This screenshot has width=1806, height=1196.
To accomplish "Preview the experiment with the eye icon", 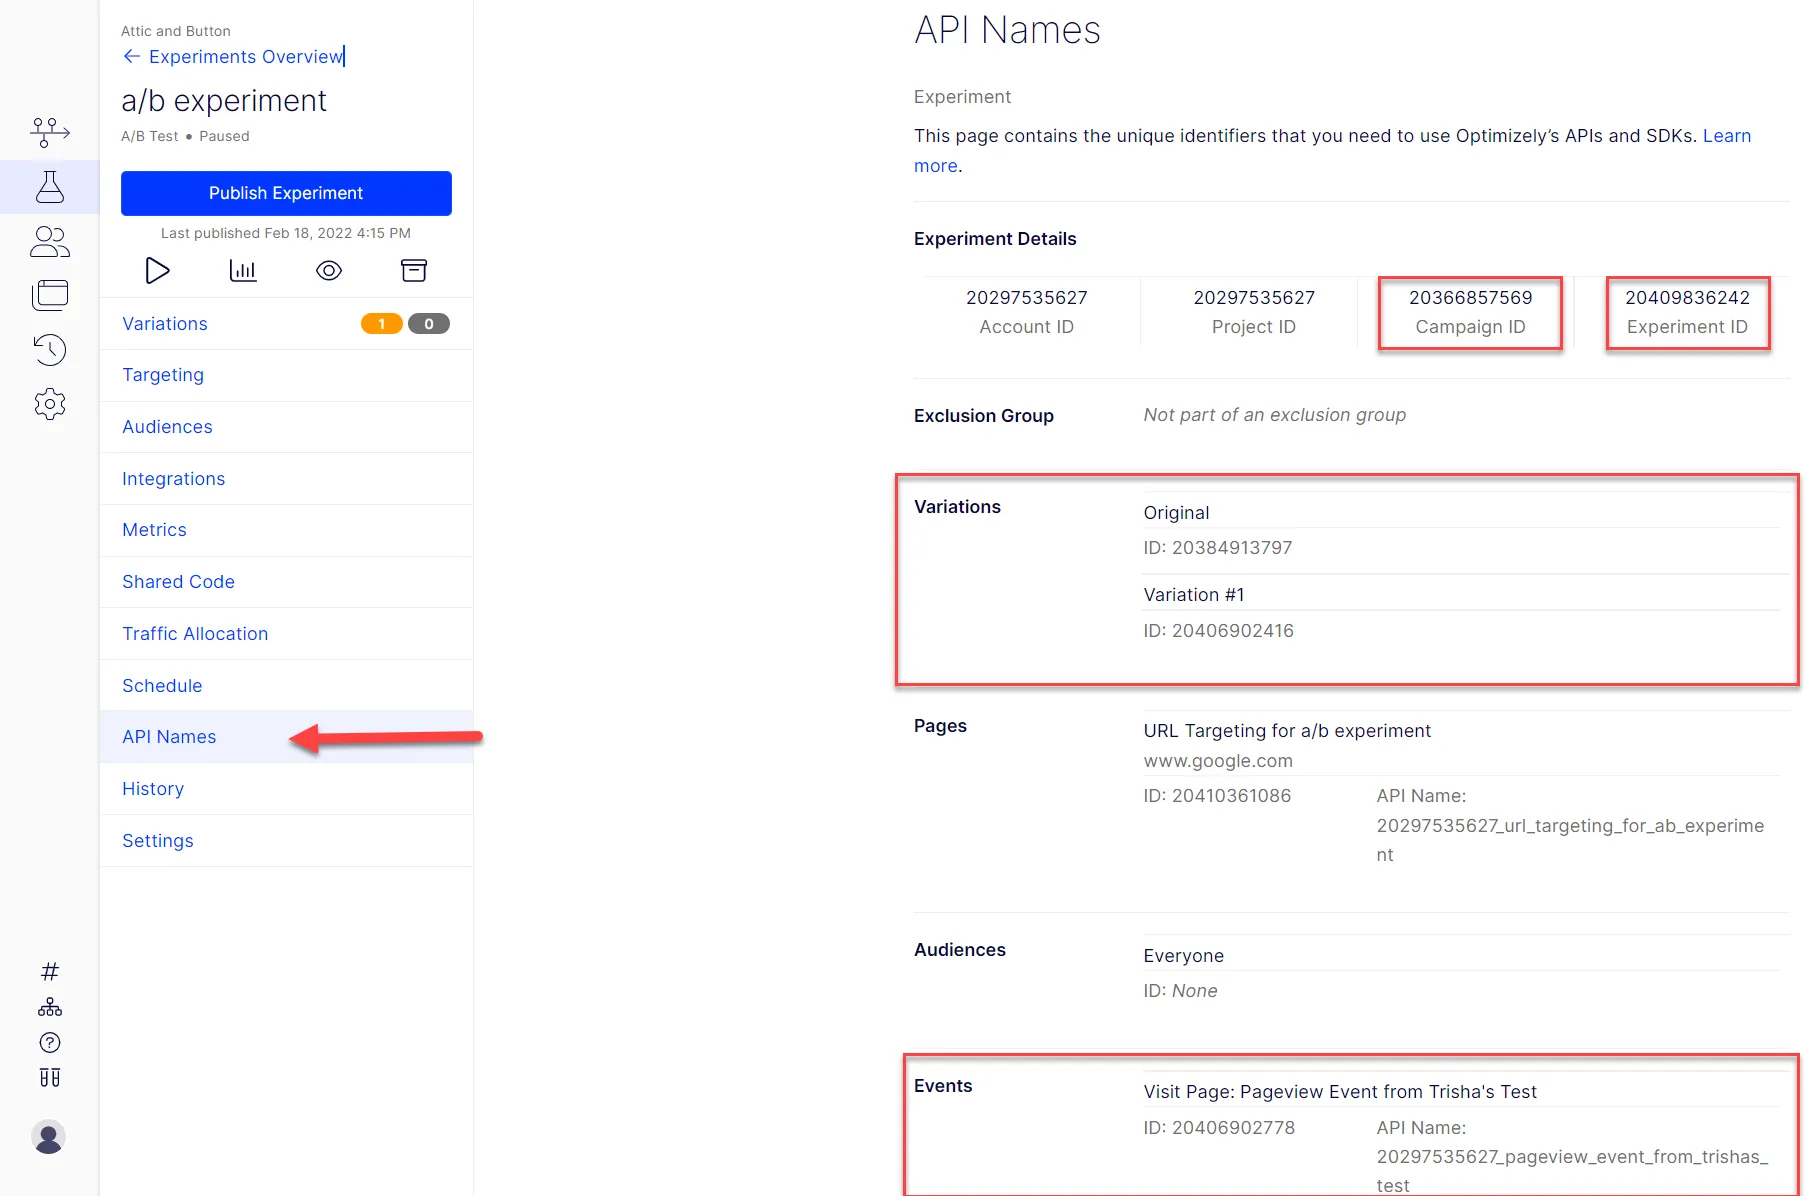I will coord(329,270).
